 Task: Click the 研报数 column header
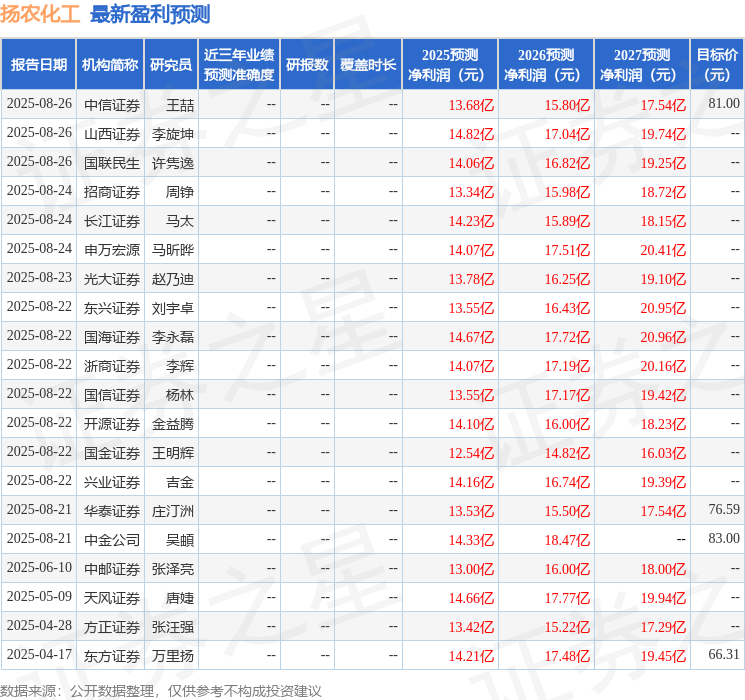(307, 65)
